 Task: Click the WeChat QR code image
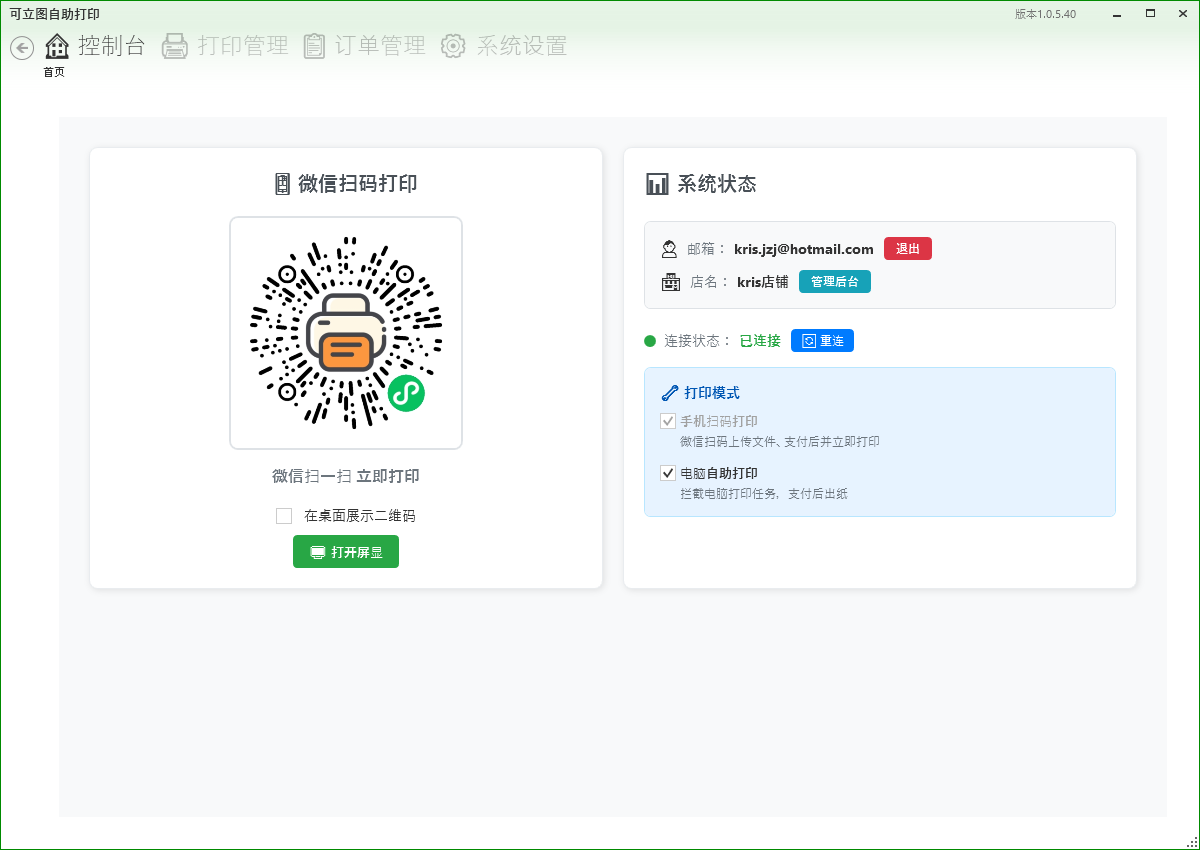(346, 333)
